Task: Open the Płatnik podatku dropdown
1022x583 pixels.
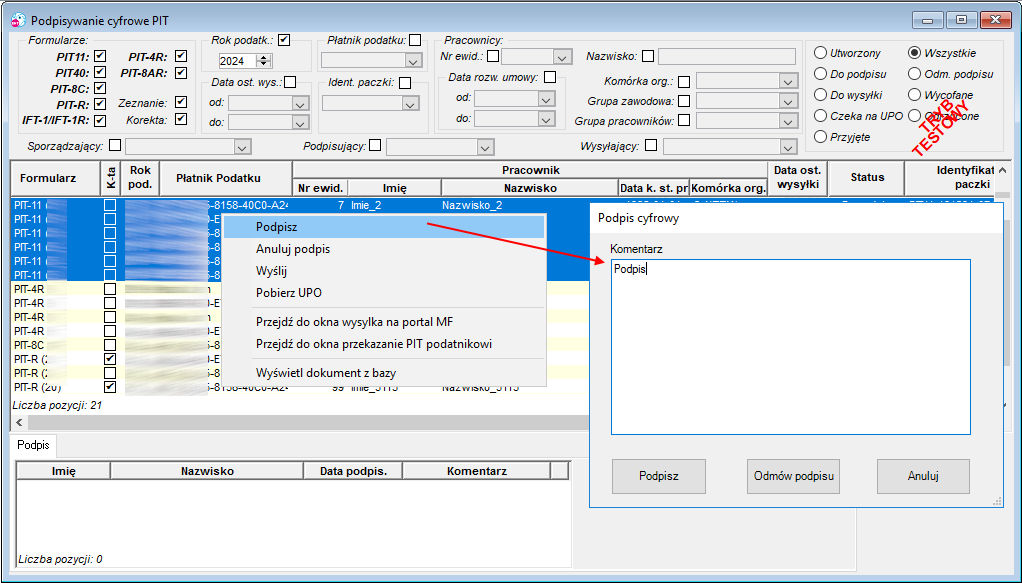Action: 413,61
